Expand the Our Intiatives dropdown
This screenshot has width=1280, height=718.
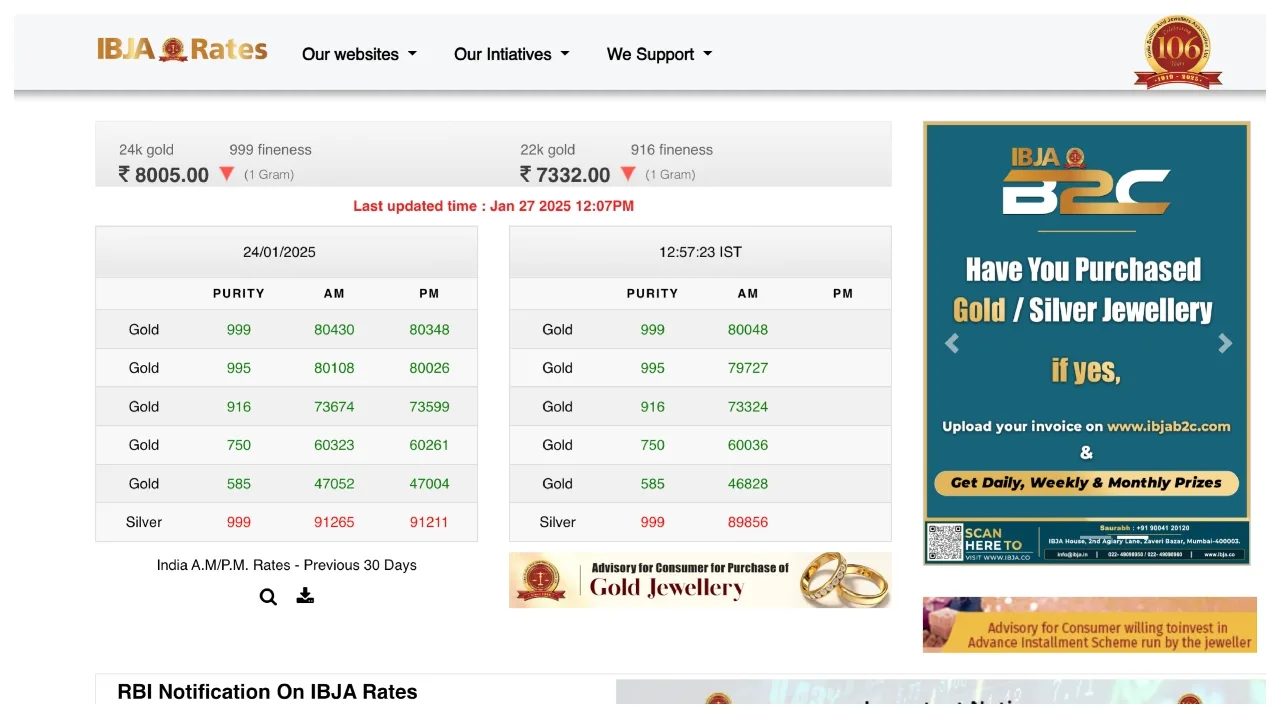[512, 54]
